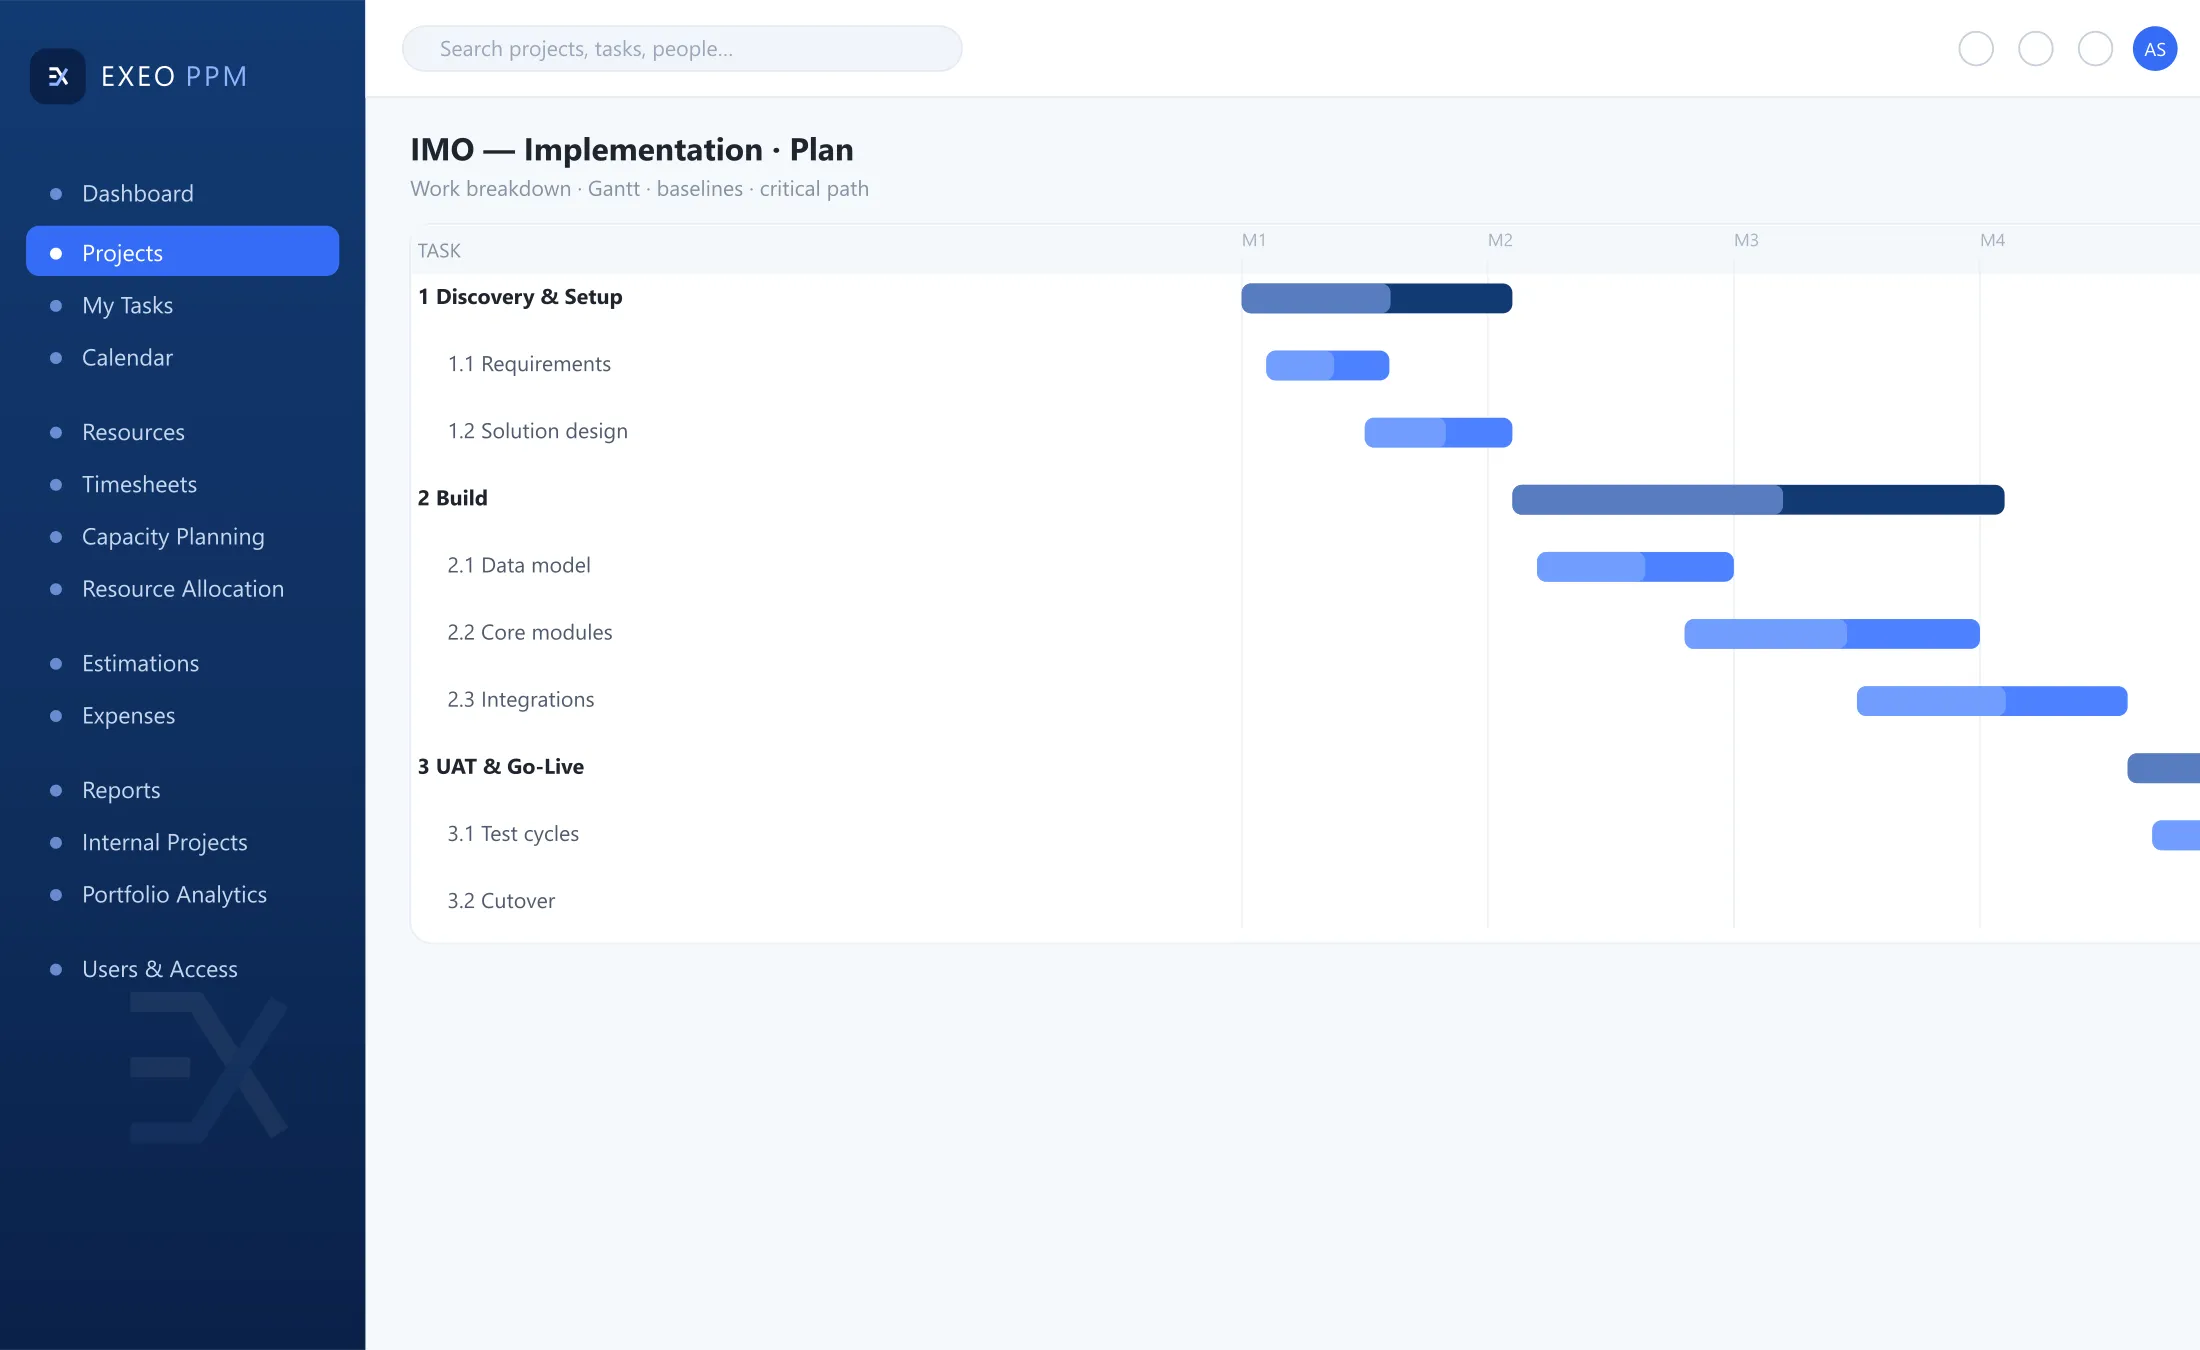Click inside the search projects field
2200x1350 pixels.
[682, 49]
